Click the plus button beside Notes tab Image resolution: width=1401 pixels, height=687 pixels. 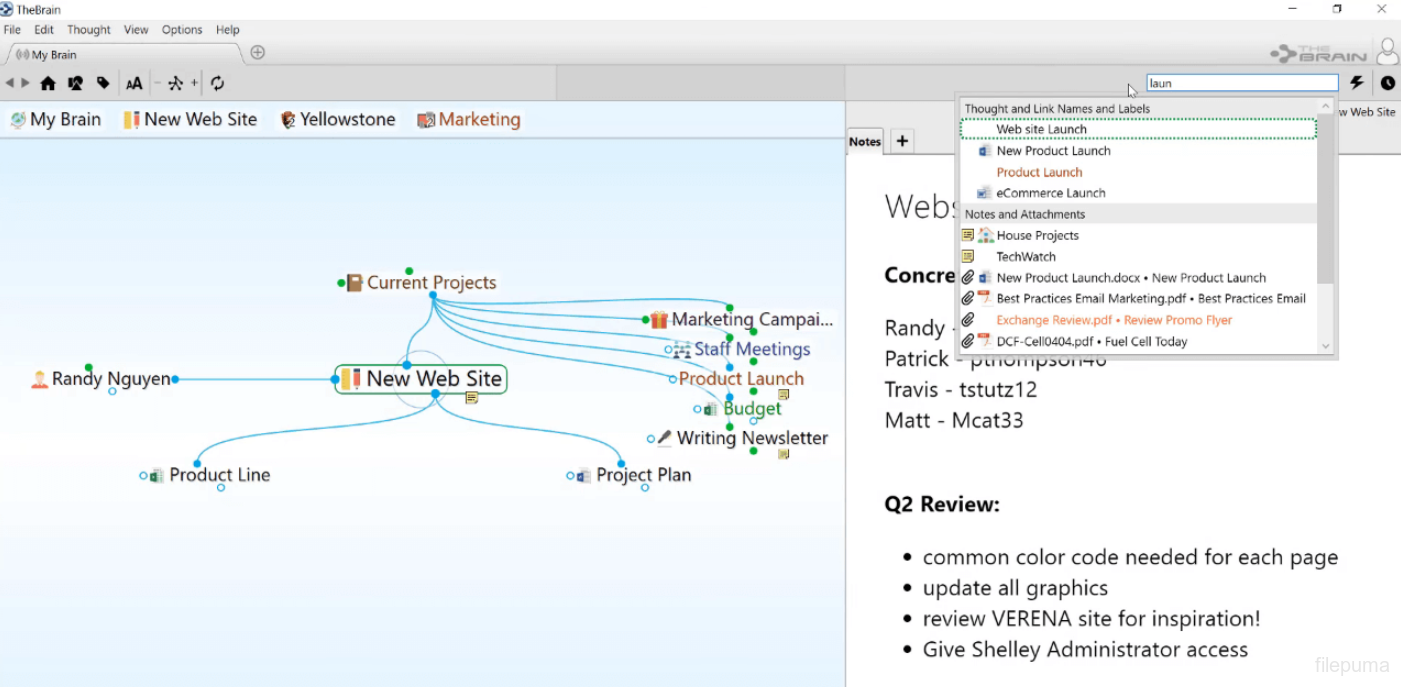[x=902, y=141]
